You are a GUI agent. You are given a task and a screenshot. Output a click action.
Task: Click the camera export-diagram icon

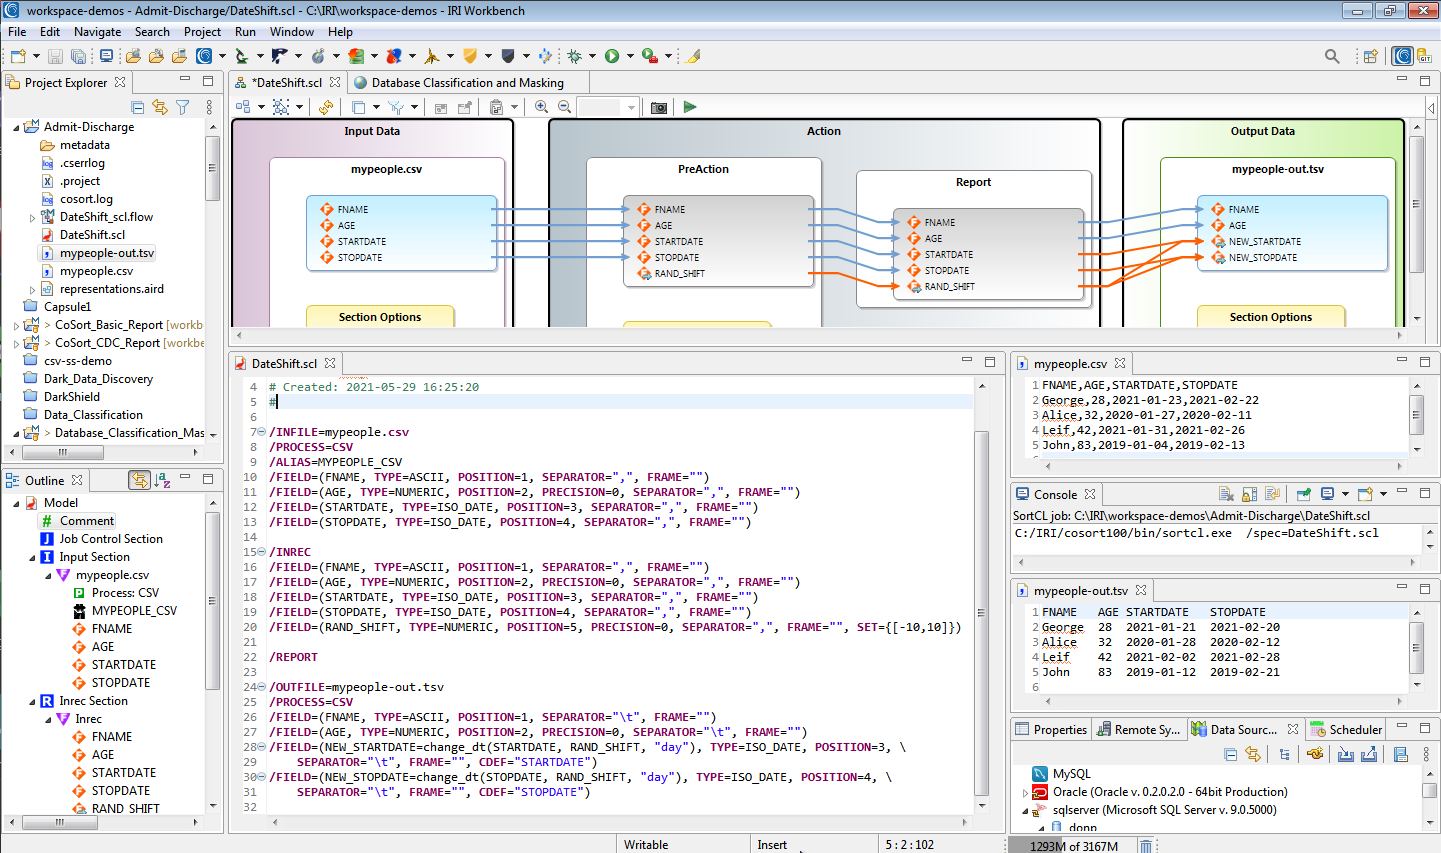click(659, 107)
